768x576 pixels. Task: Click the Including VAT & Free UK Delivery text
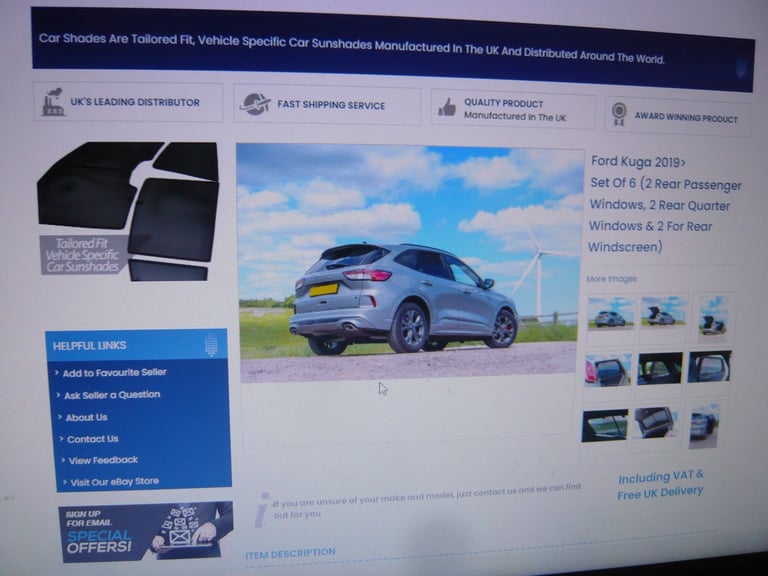(660, 485)
